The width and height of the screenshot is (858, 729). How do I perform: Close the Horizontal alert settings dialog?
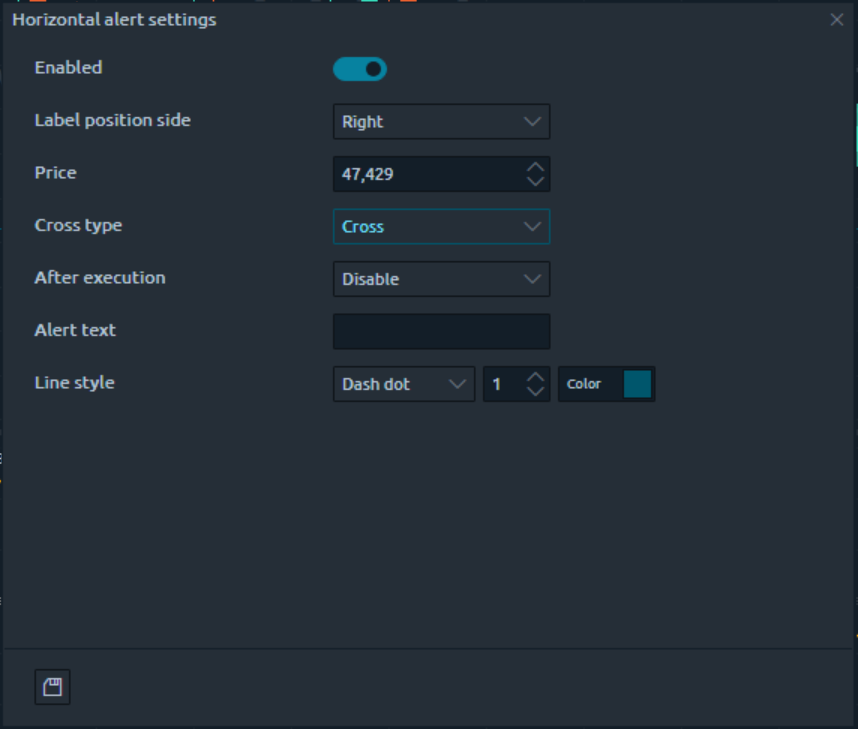point(837,20)
